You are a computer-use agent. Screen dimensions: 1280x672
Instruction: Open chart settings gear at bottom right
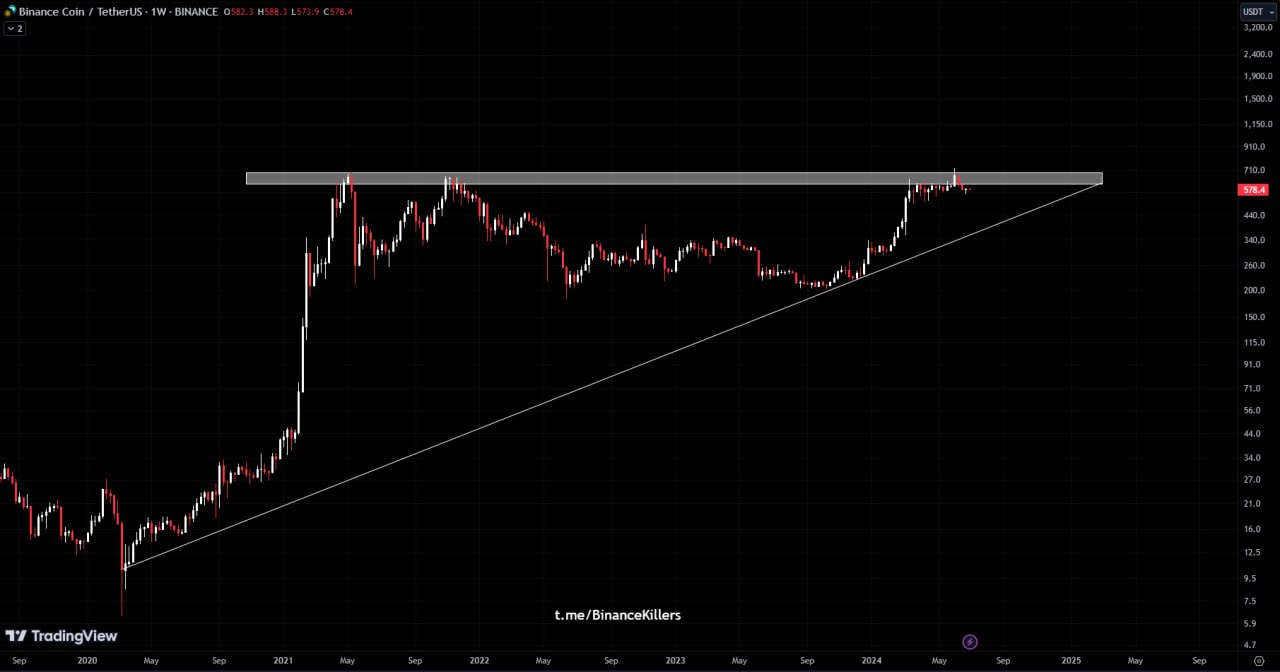click(x=1258, y=661)
